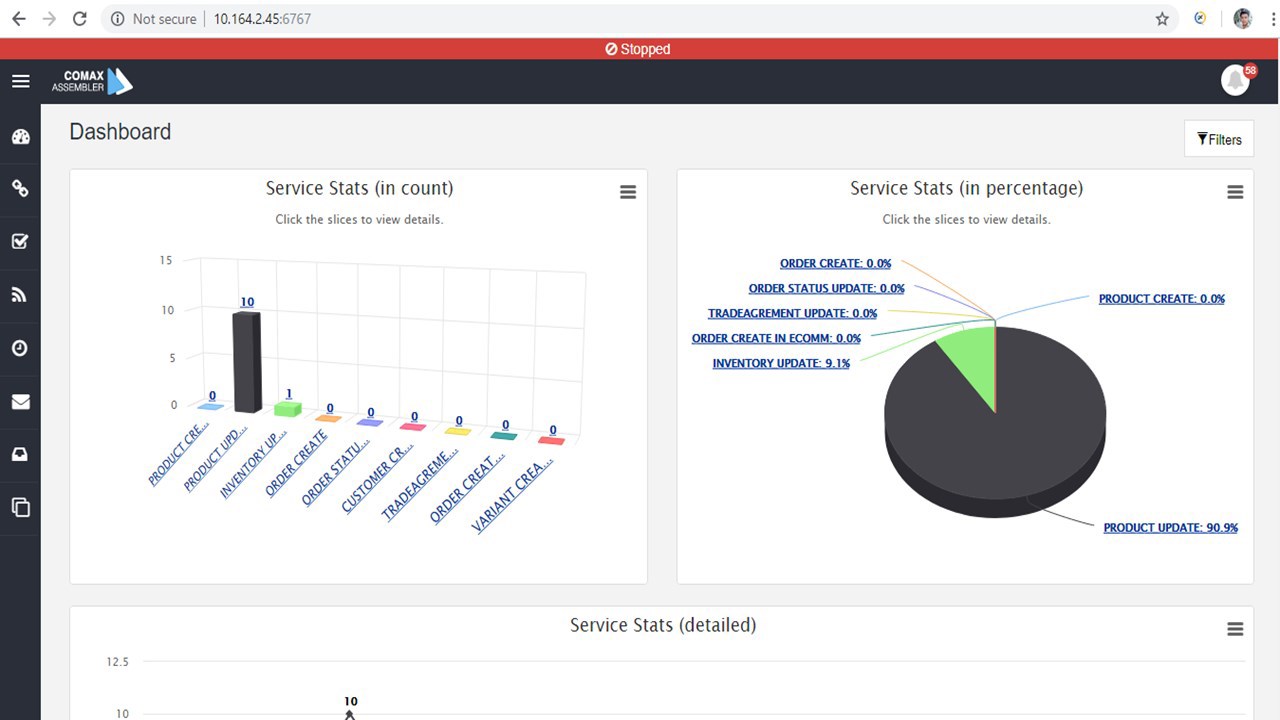Click the PRODUCT CREATE: 0.0% pie label
The image size is (1280, 720).
[x=1162, y=299]
